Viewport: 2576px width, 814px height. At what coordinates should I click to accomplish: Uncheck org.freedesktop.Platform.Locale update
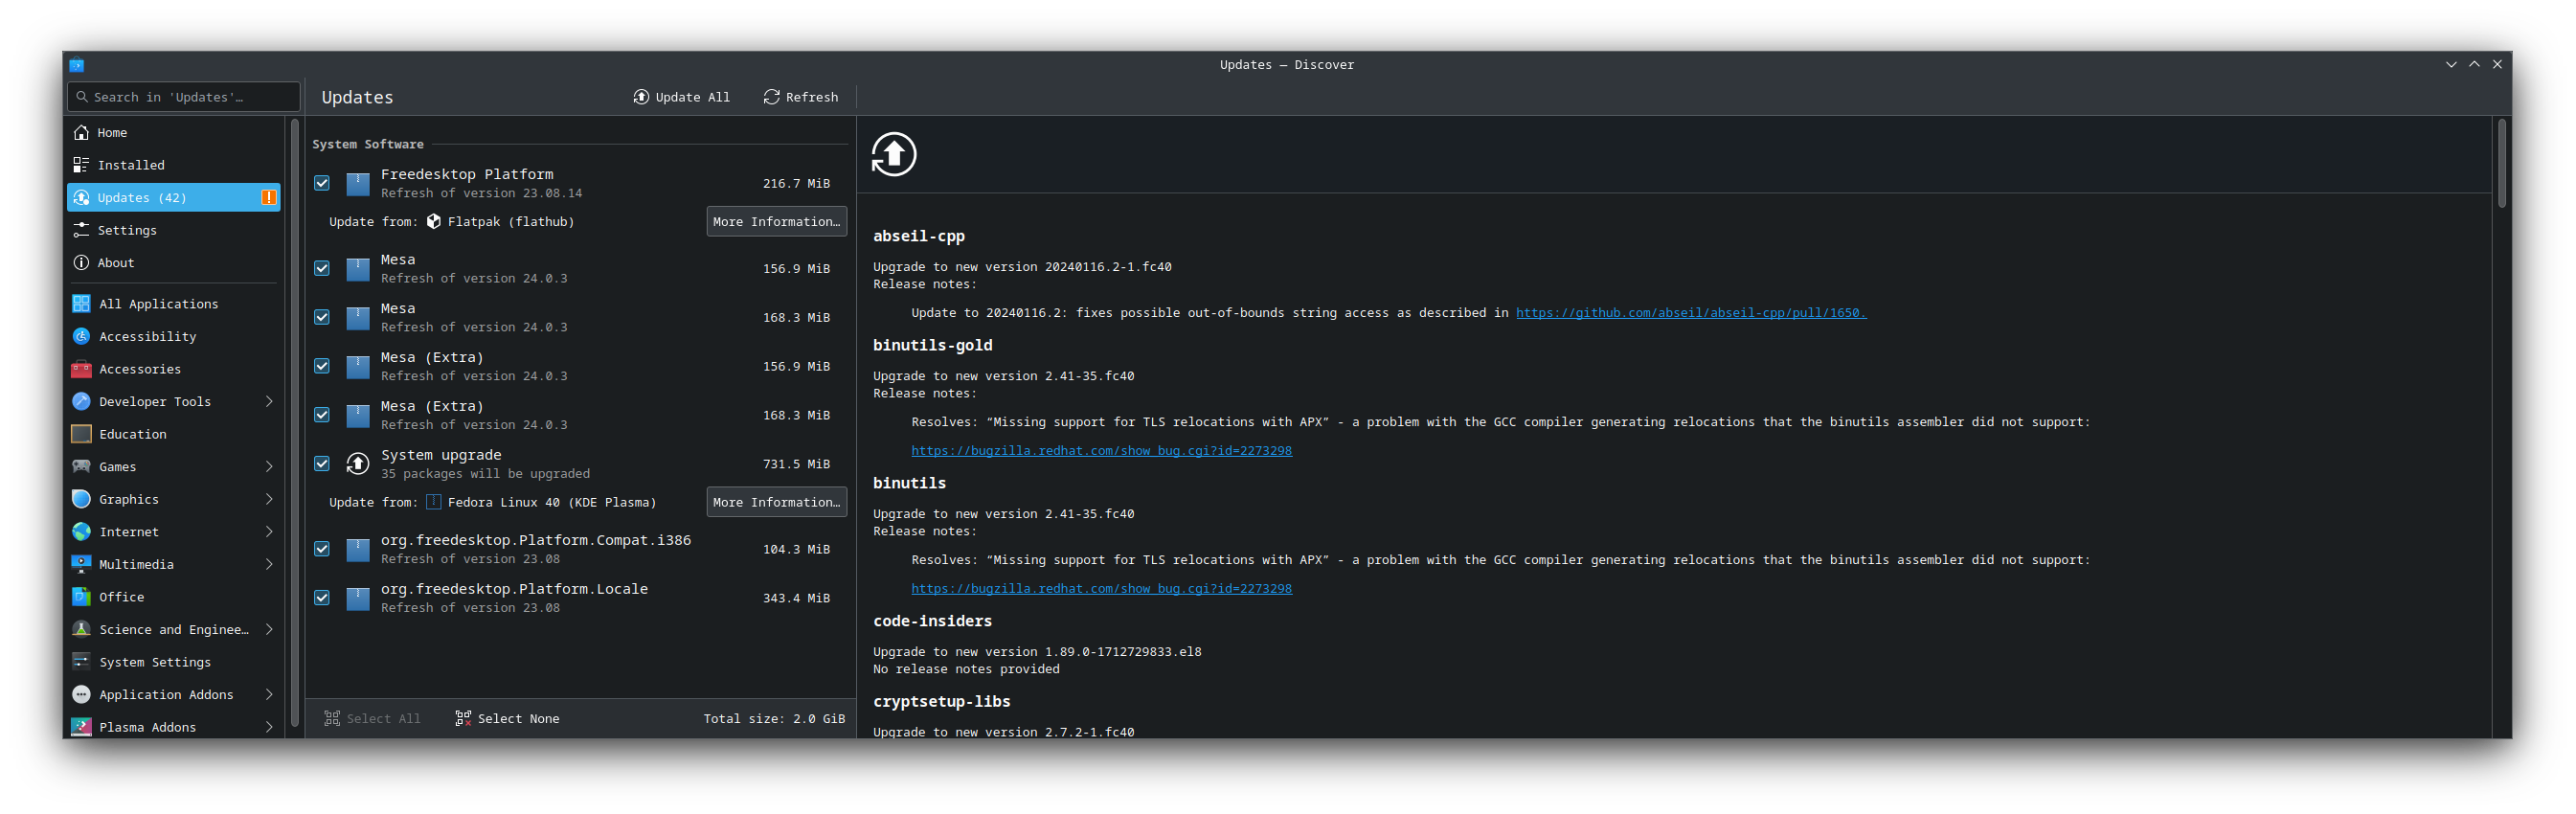(322, 598)
